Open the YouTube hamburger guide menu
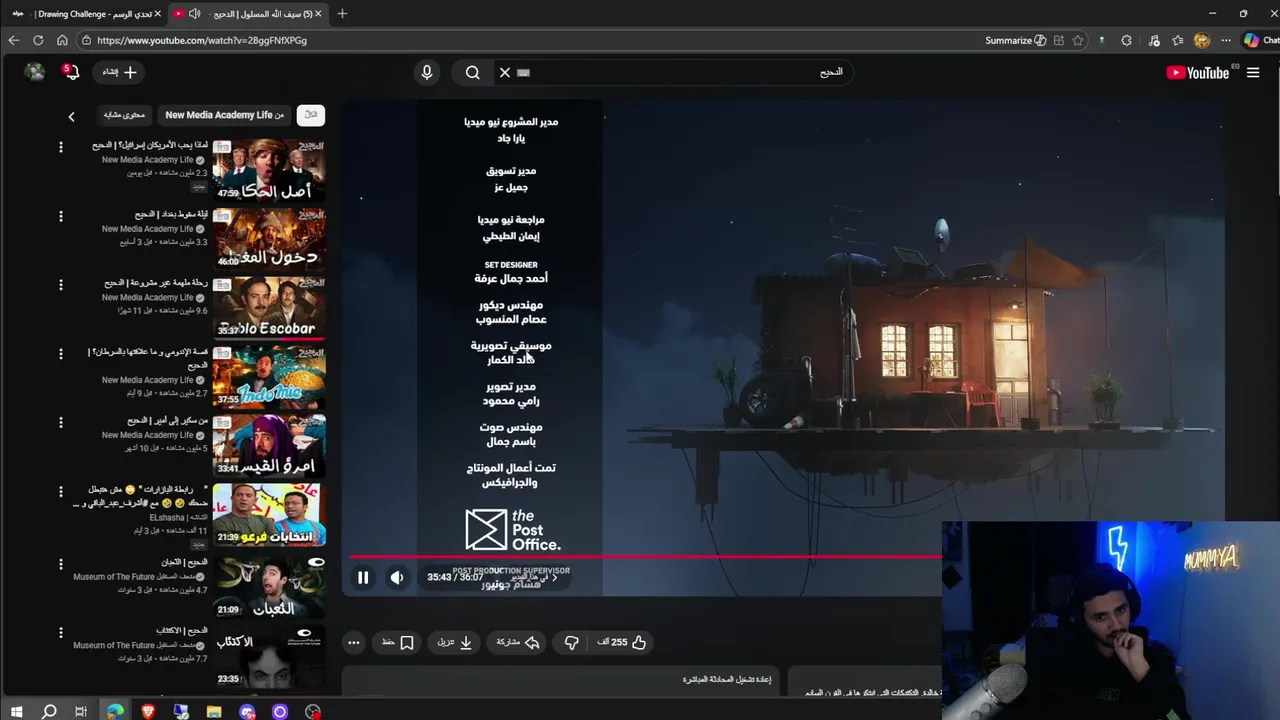Image resolution: width=1280 pixels, height=720 pixels. pyautogui.click(x=1253, y=72)
